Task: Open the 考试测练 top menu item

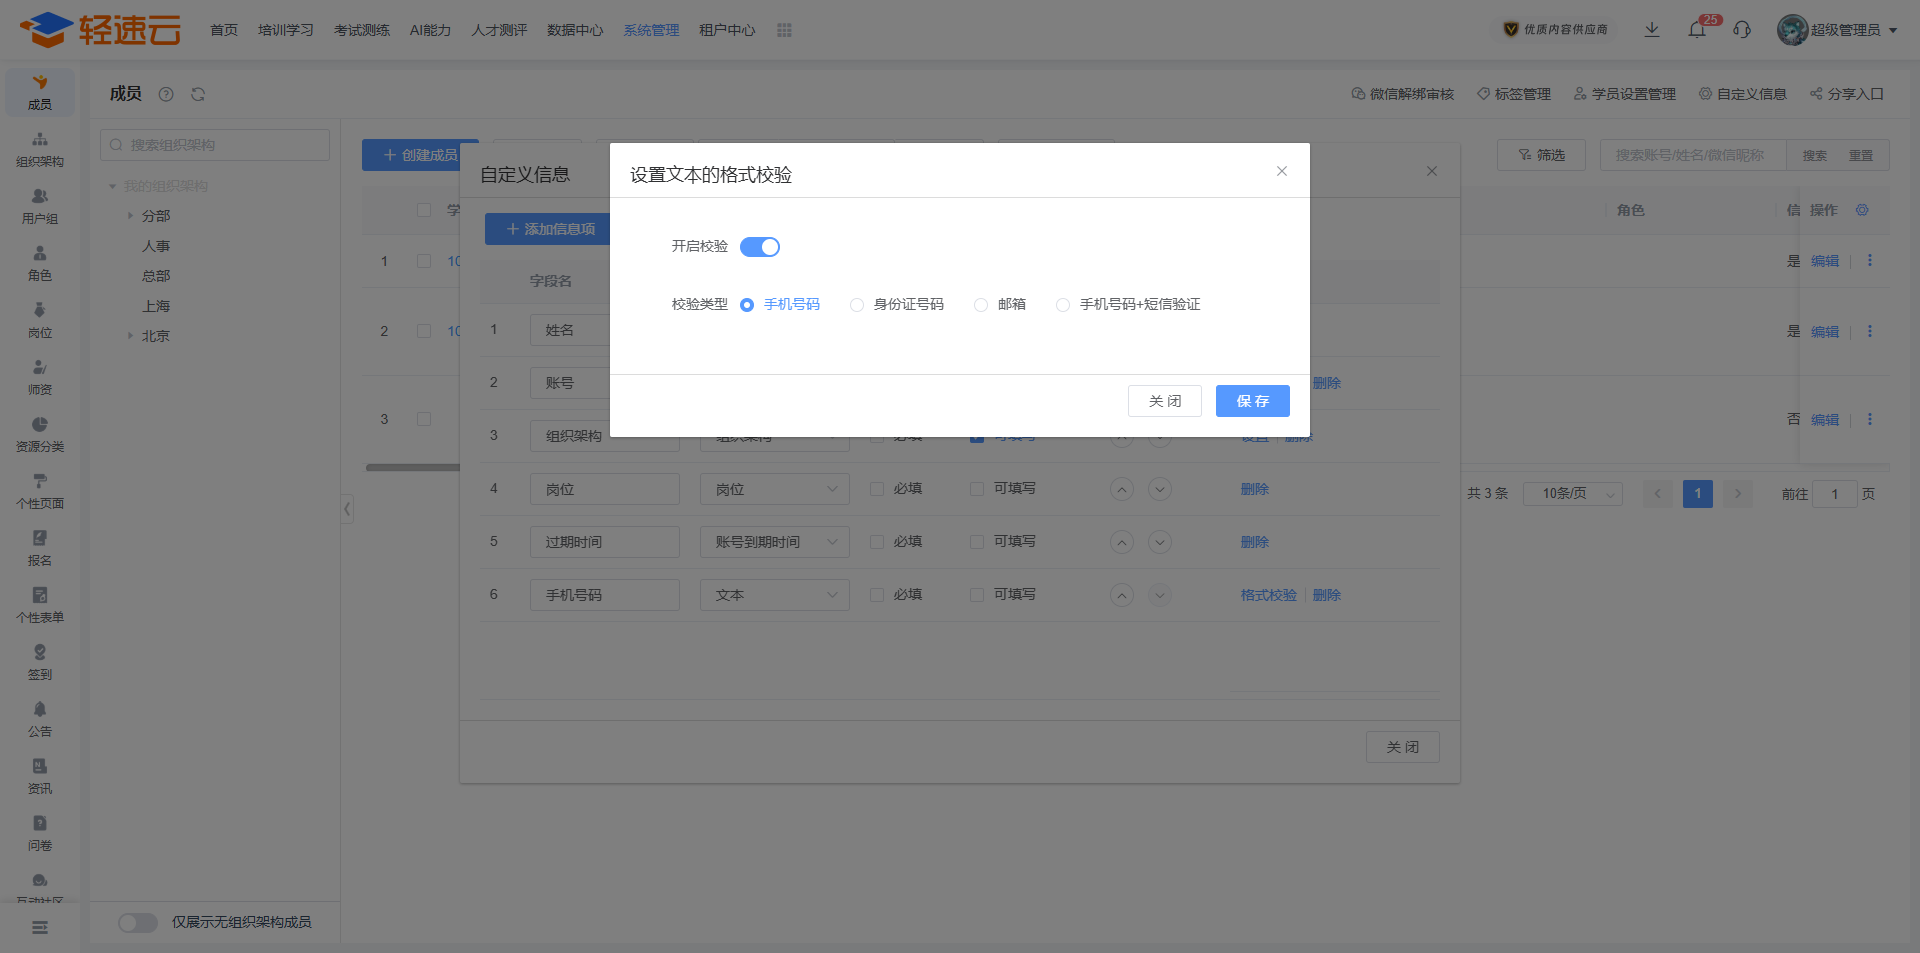Action: click(x=362, y=30)
